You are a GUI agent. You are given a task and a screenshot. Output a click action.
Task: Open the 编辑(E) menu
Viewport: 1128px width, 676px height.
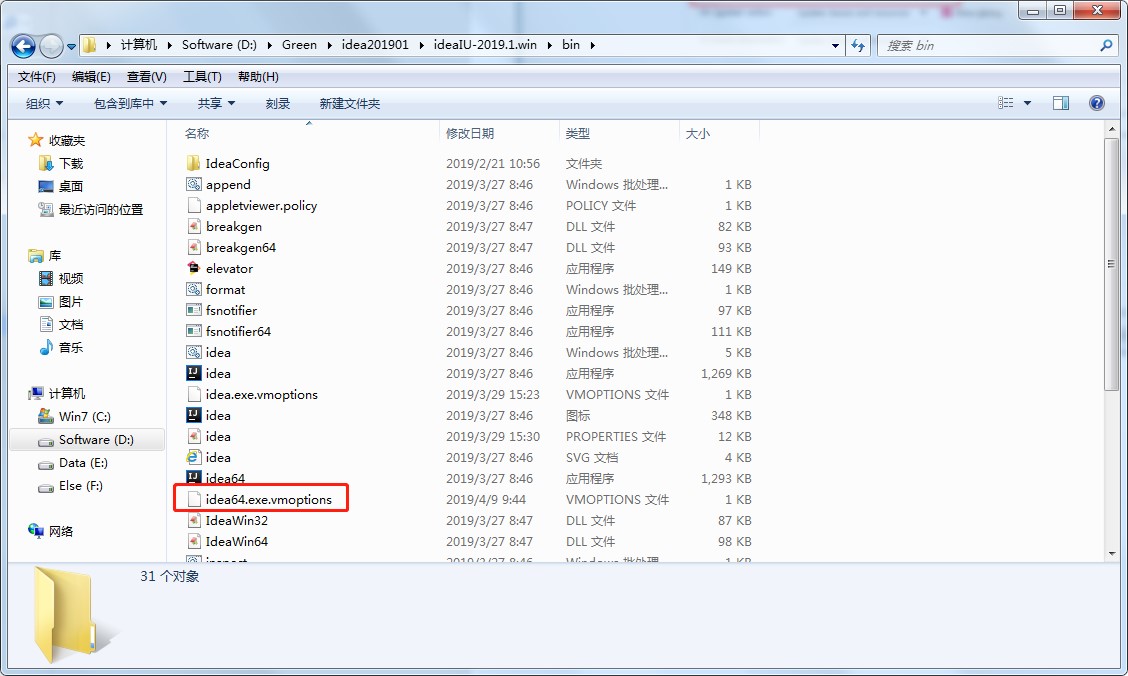pos(91,76)
